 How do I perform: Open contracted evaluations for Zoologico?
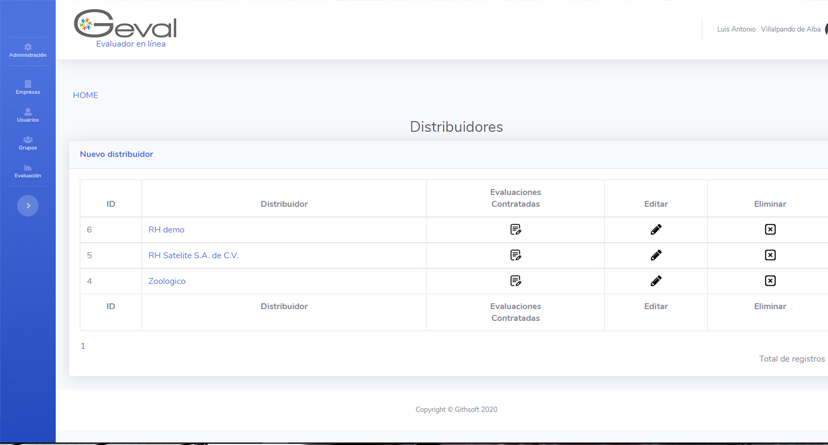515,281
